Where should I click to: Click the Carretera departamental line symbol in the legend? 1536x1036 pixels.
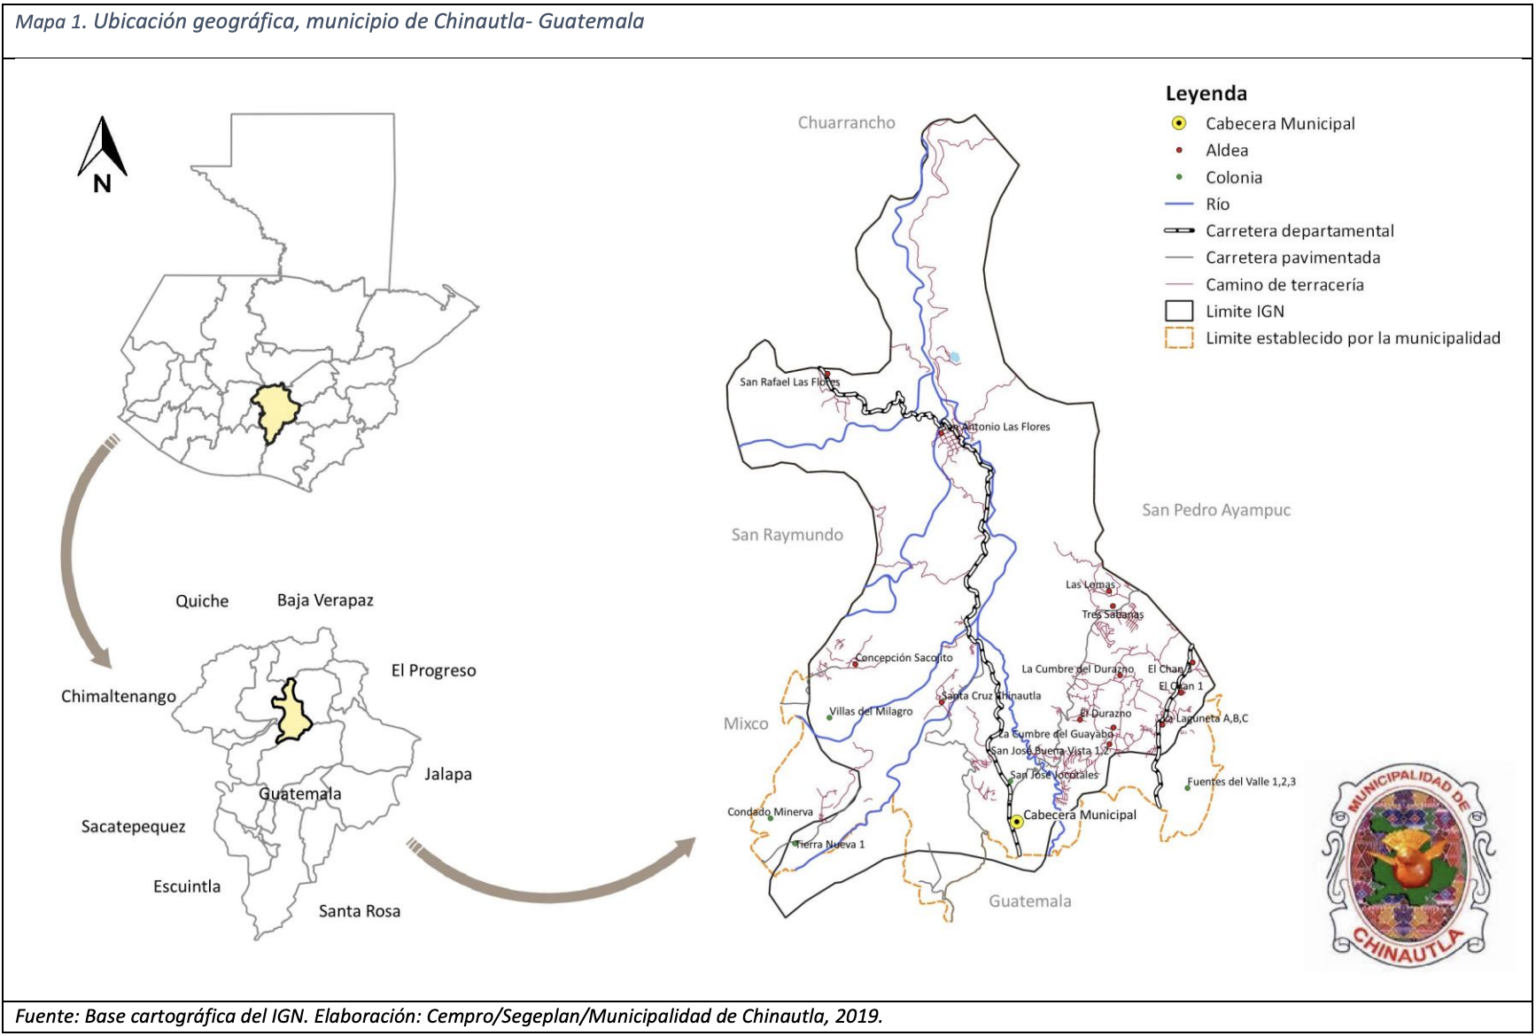[x=1180, y=231]
